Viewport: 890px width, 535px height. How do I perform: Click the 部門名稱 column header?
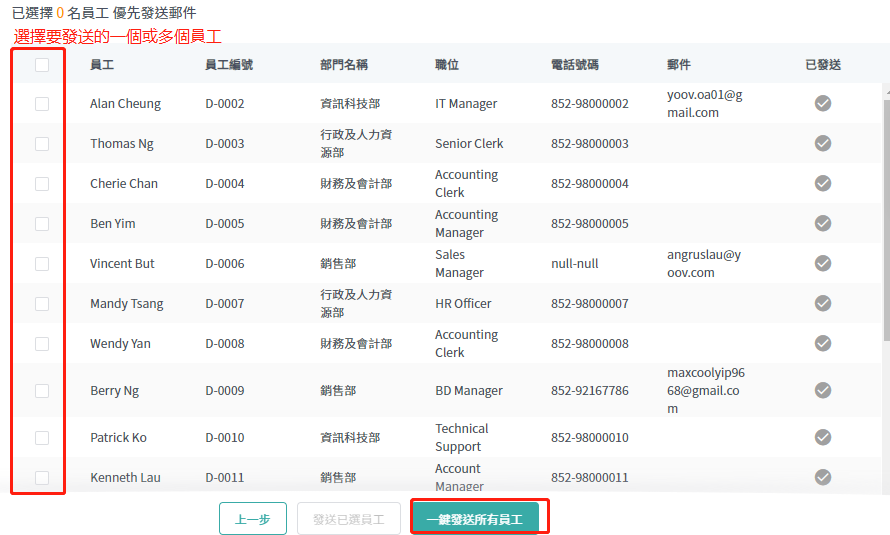coord(344,65)
